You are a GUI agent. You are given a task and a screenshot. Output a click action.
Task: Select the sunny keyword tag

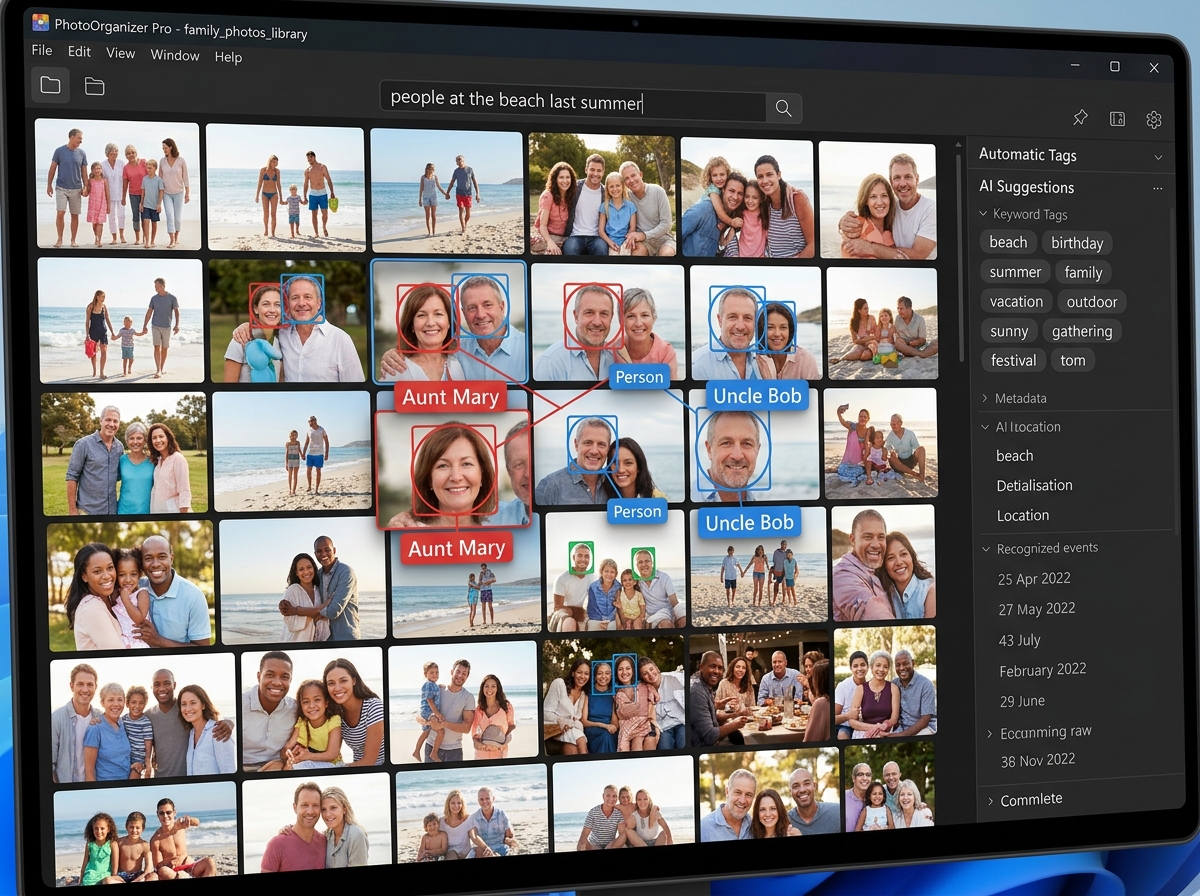tap(1009, 331)
